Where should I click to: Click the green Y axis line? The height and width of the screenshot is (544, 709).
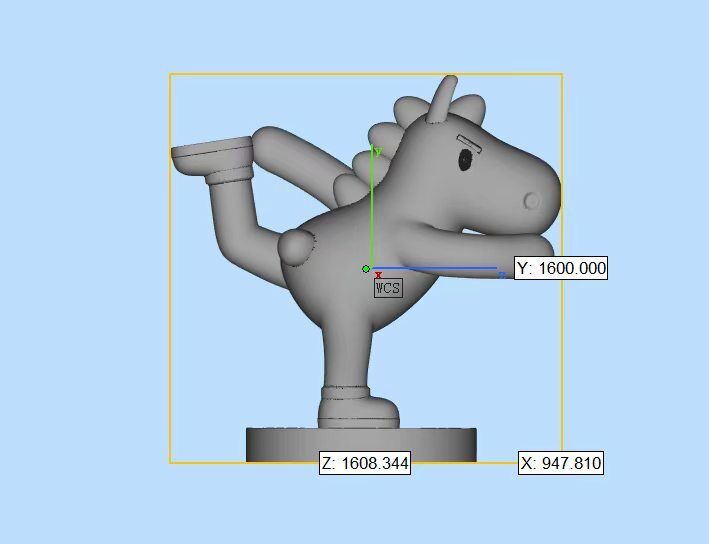click(372, 208)
